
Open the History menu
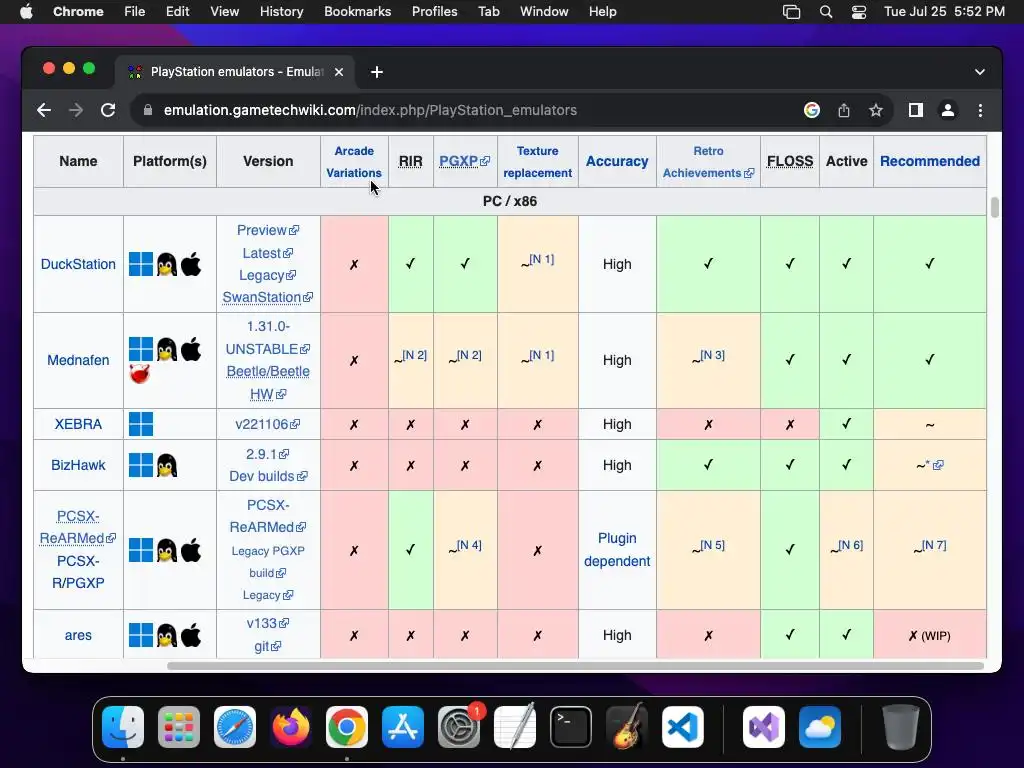tap(281, 12)
